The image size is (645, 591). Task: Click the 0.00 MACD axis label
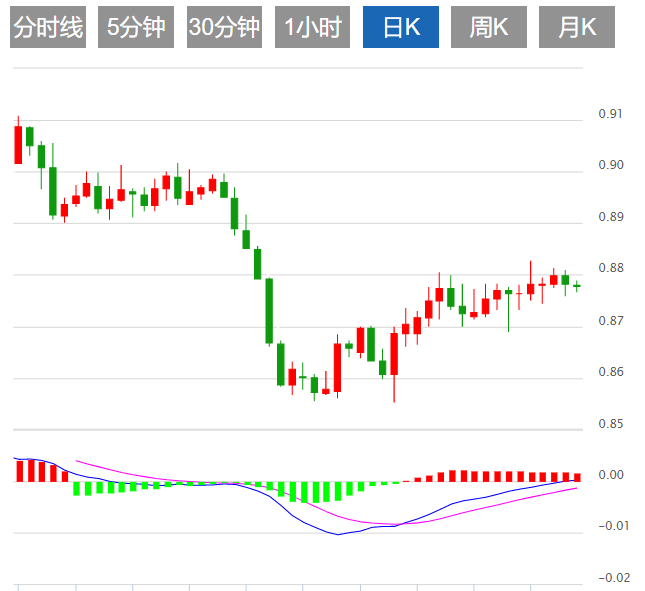pyautogui.click(x=610, y=475)
